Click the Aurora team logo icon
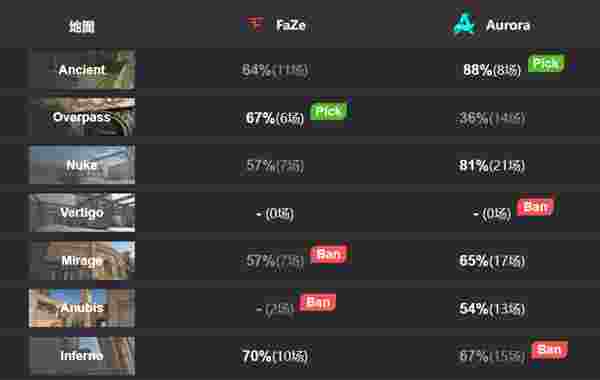The height and width of the screenshot is (380, 600). [464, 23]
